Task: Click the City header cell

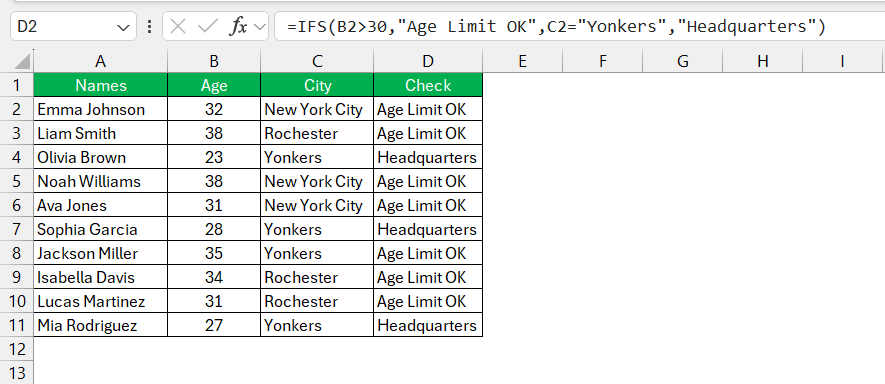Action: pos(317,85)
